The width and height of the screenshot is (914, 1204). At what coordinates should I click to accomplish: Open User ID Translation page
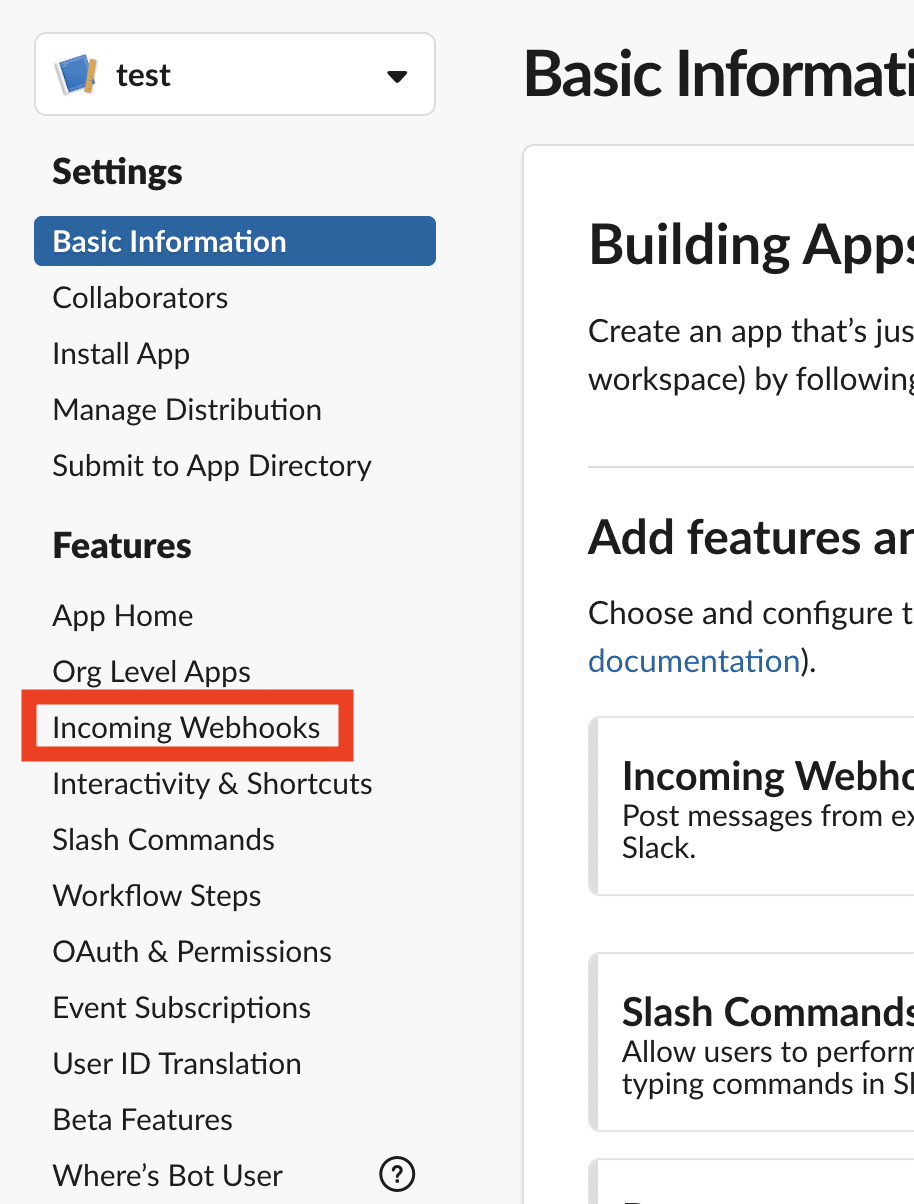pyautogui.click(x=177, y=1064)
